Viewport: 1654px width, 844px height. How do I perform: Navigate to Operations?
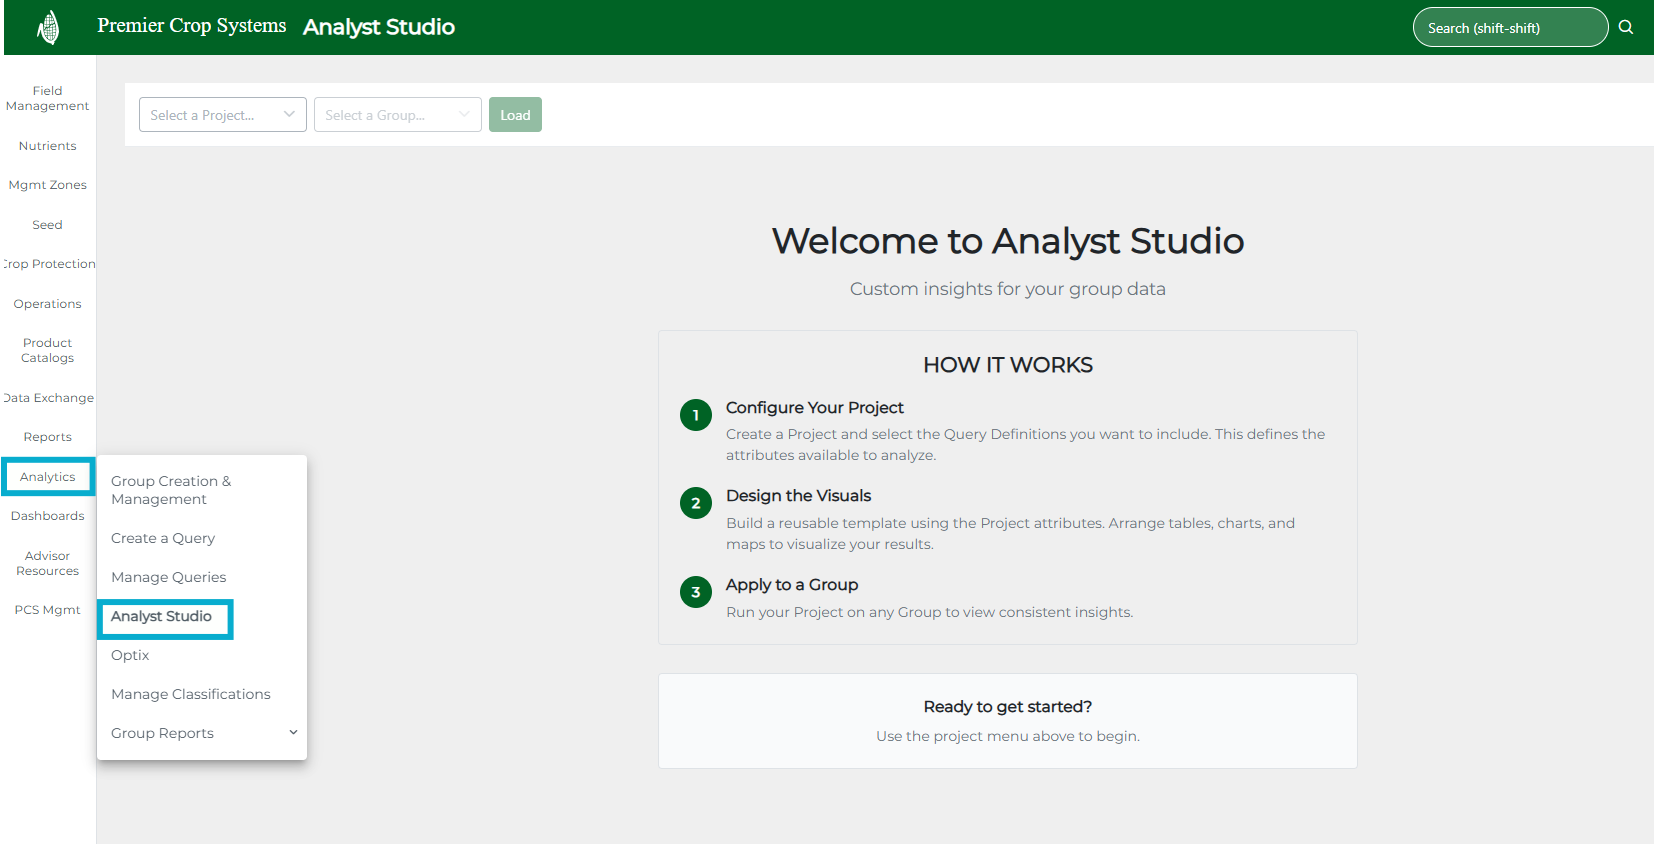click(47, 304)
